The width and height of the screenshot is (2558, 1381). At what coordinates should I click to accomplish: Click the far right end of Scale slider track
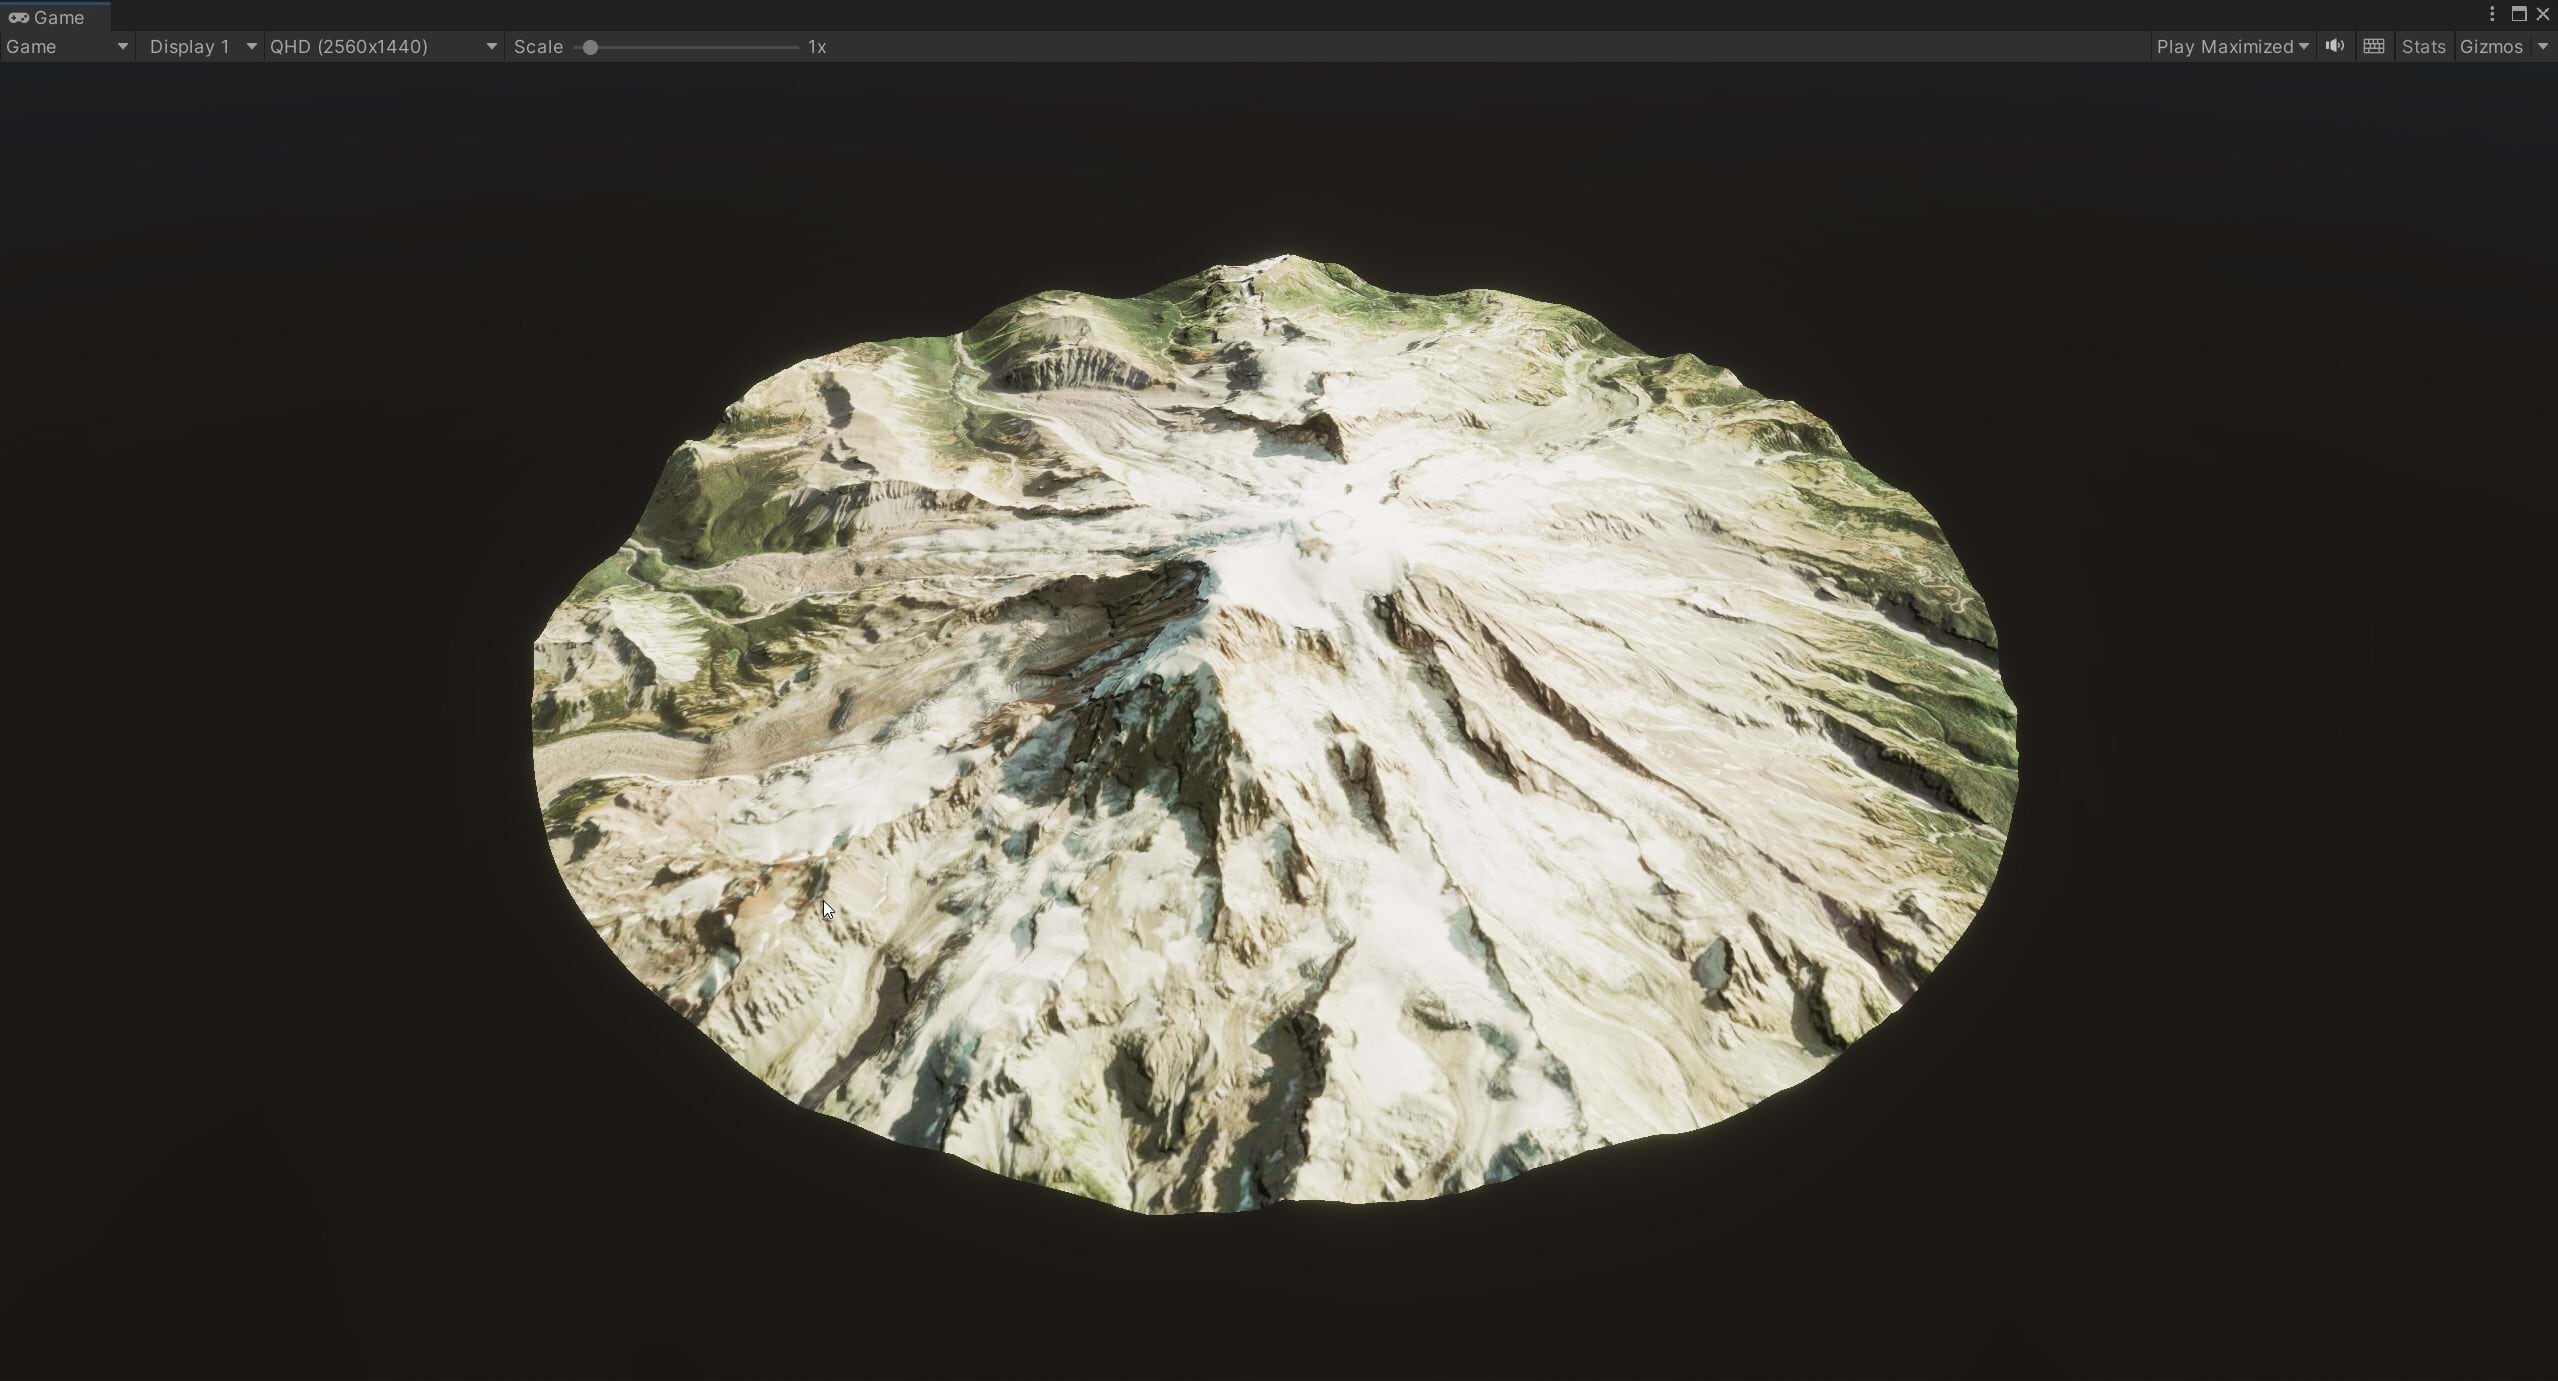pyautogui.click(x=795, y=47)
